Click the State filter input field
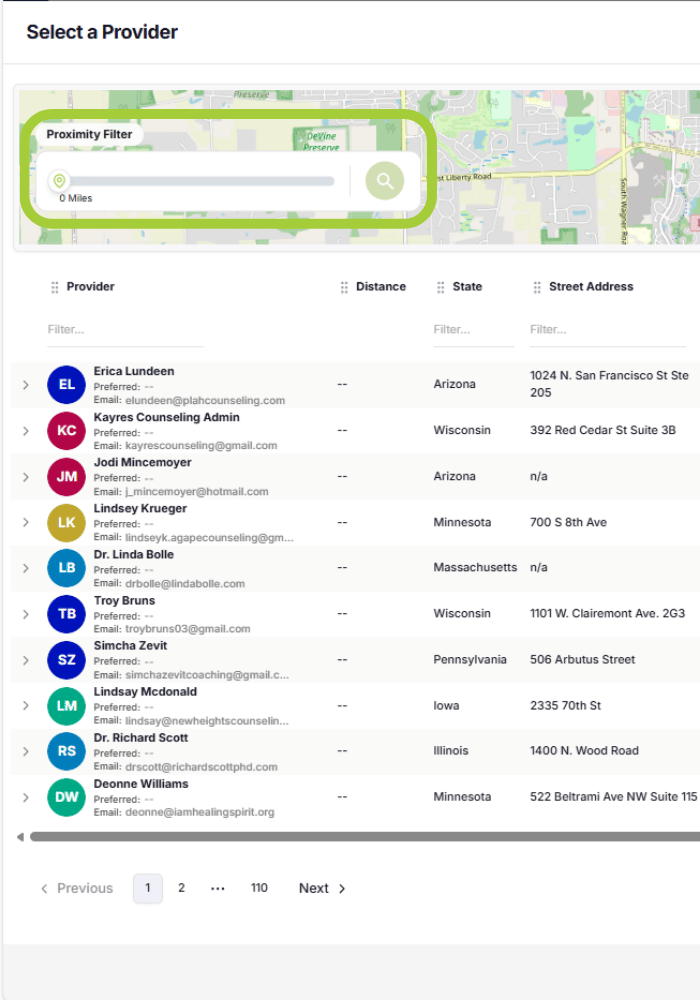This screenshot has height=1000, width=700. click(474, 330)
